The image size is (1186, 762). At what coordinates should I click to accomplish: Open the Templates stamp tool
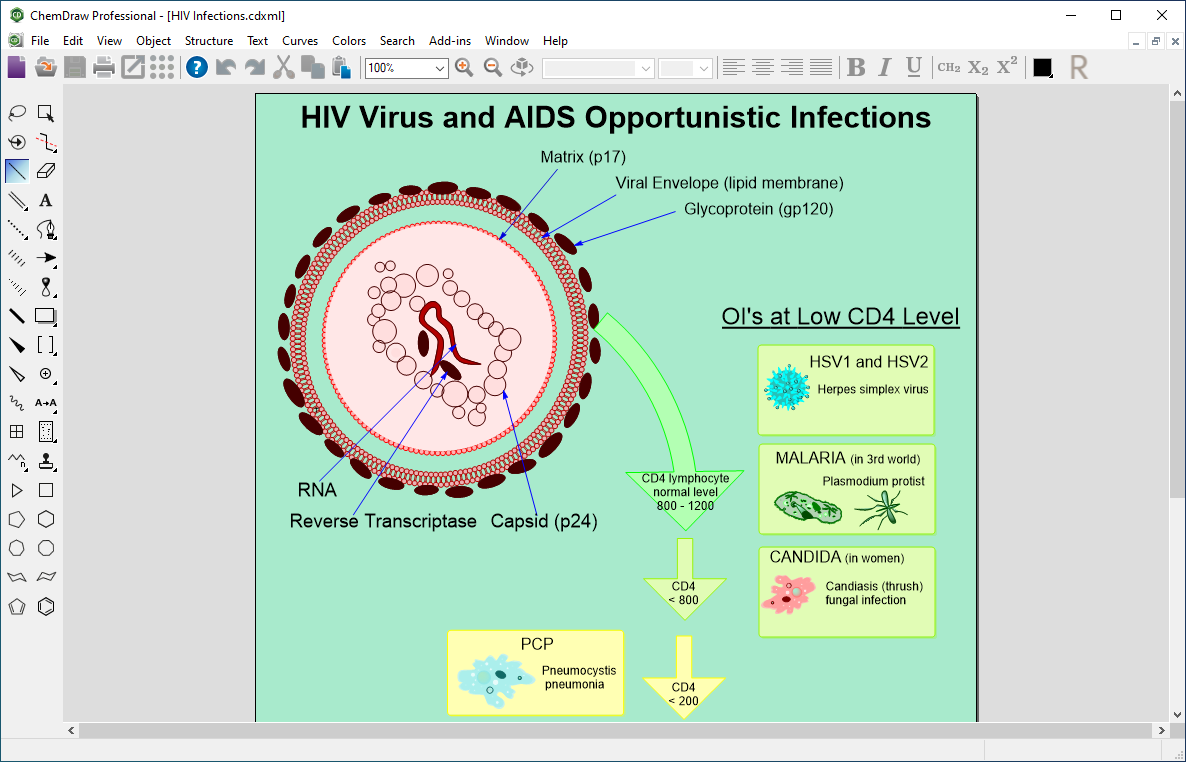[x=46, y=461]
